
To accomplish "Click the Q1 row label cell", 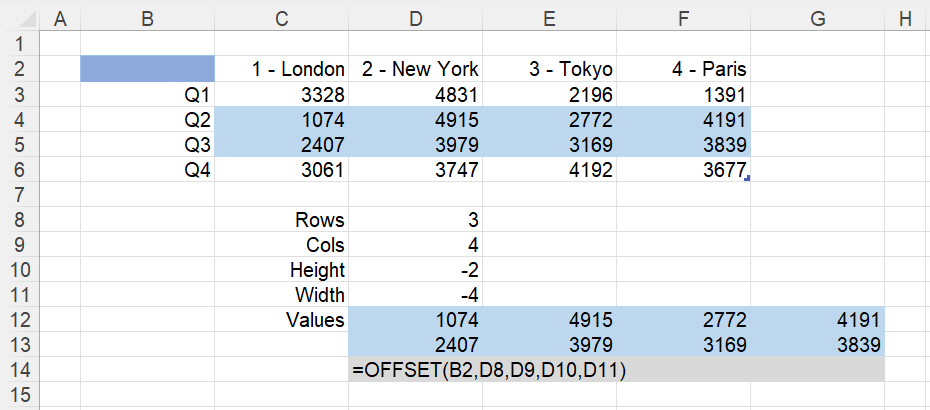I will tap(148, 94).
